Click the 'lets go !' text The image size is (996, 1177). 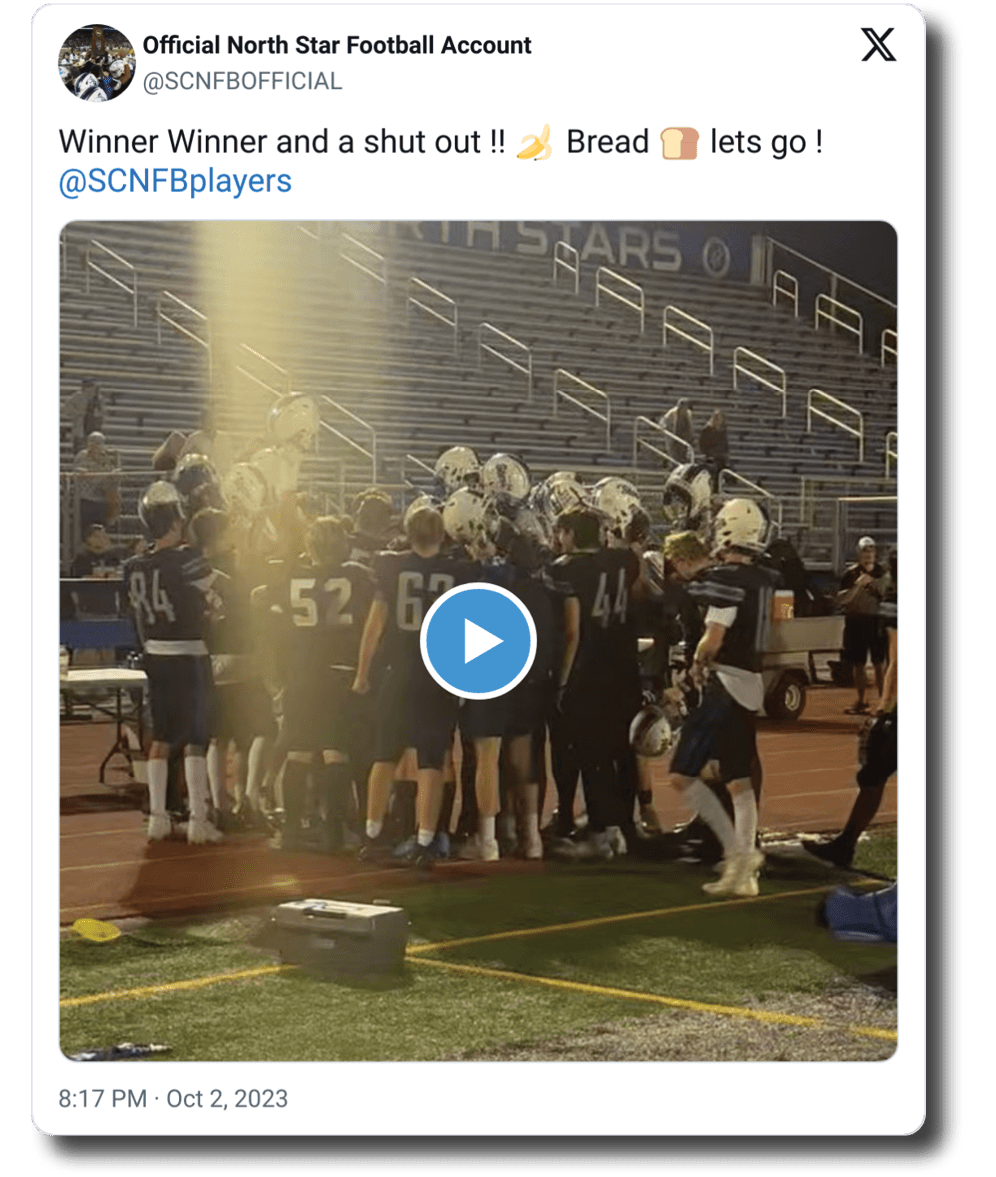click(x=766, y=142)
